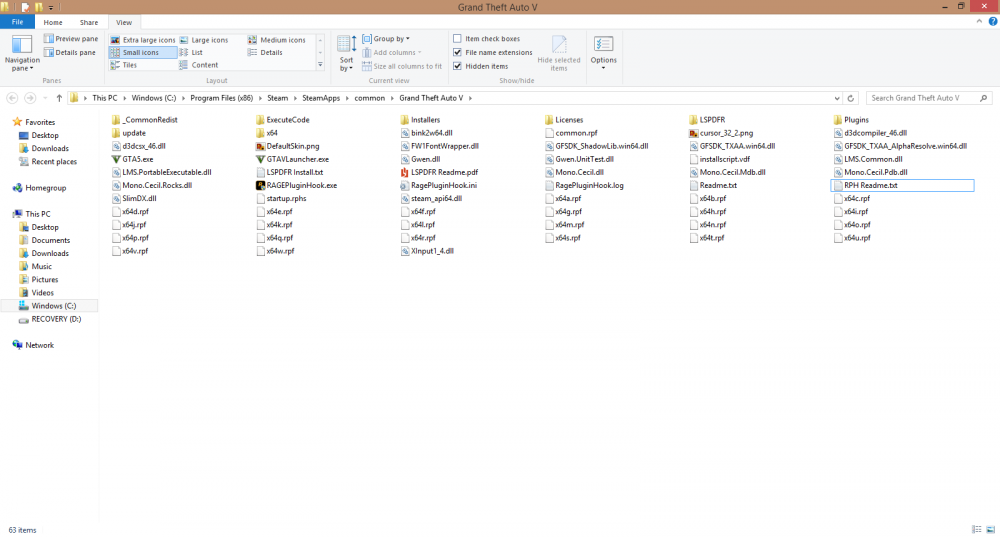
Task: Expand the layout gallery more arrow
Action: pos(320,65)
